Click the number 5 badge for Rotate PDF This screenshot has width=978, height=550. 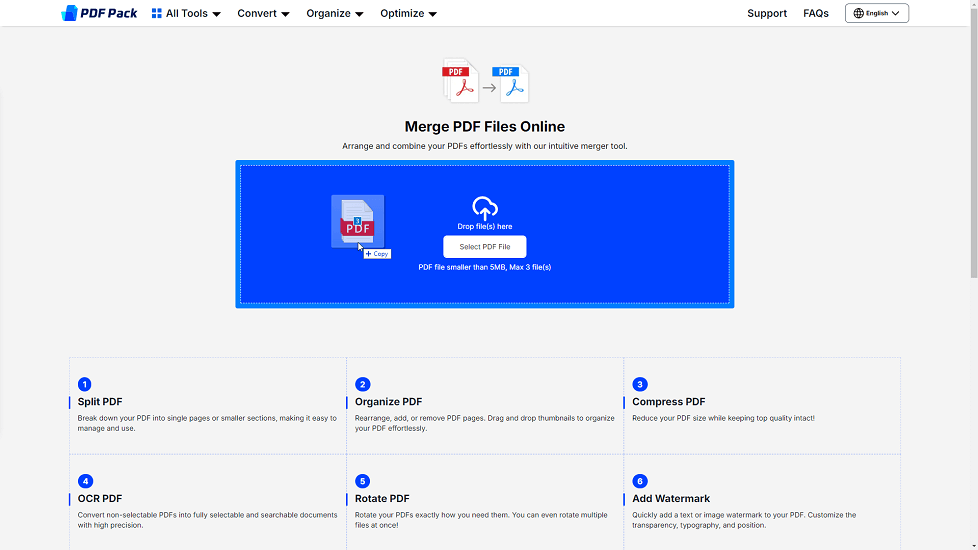[362, 481]
